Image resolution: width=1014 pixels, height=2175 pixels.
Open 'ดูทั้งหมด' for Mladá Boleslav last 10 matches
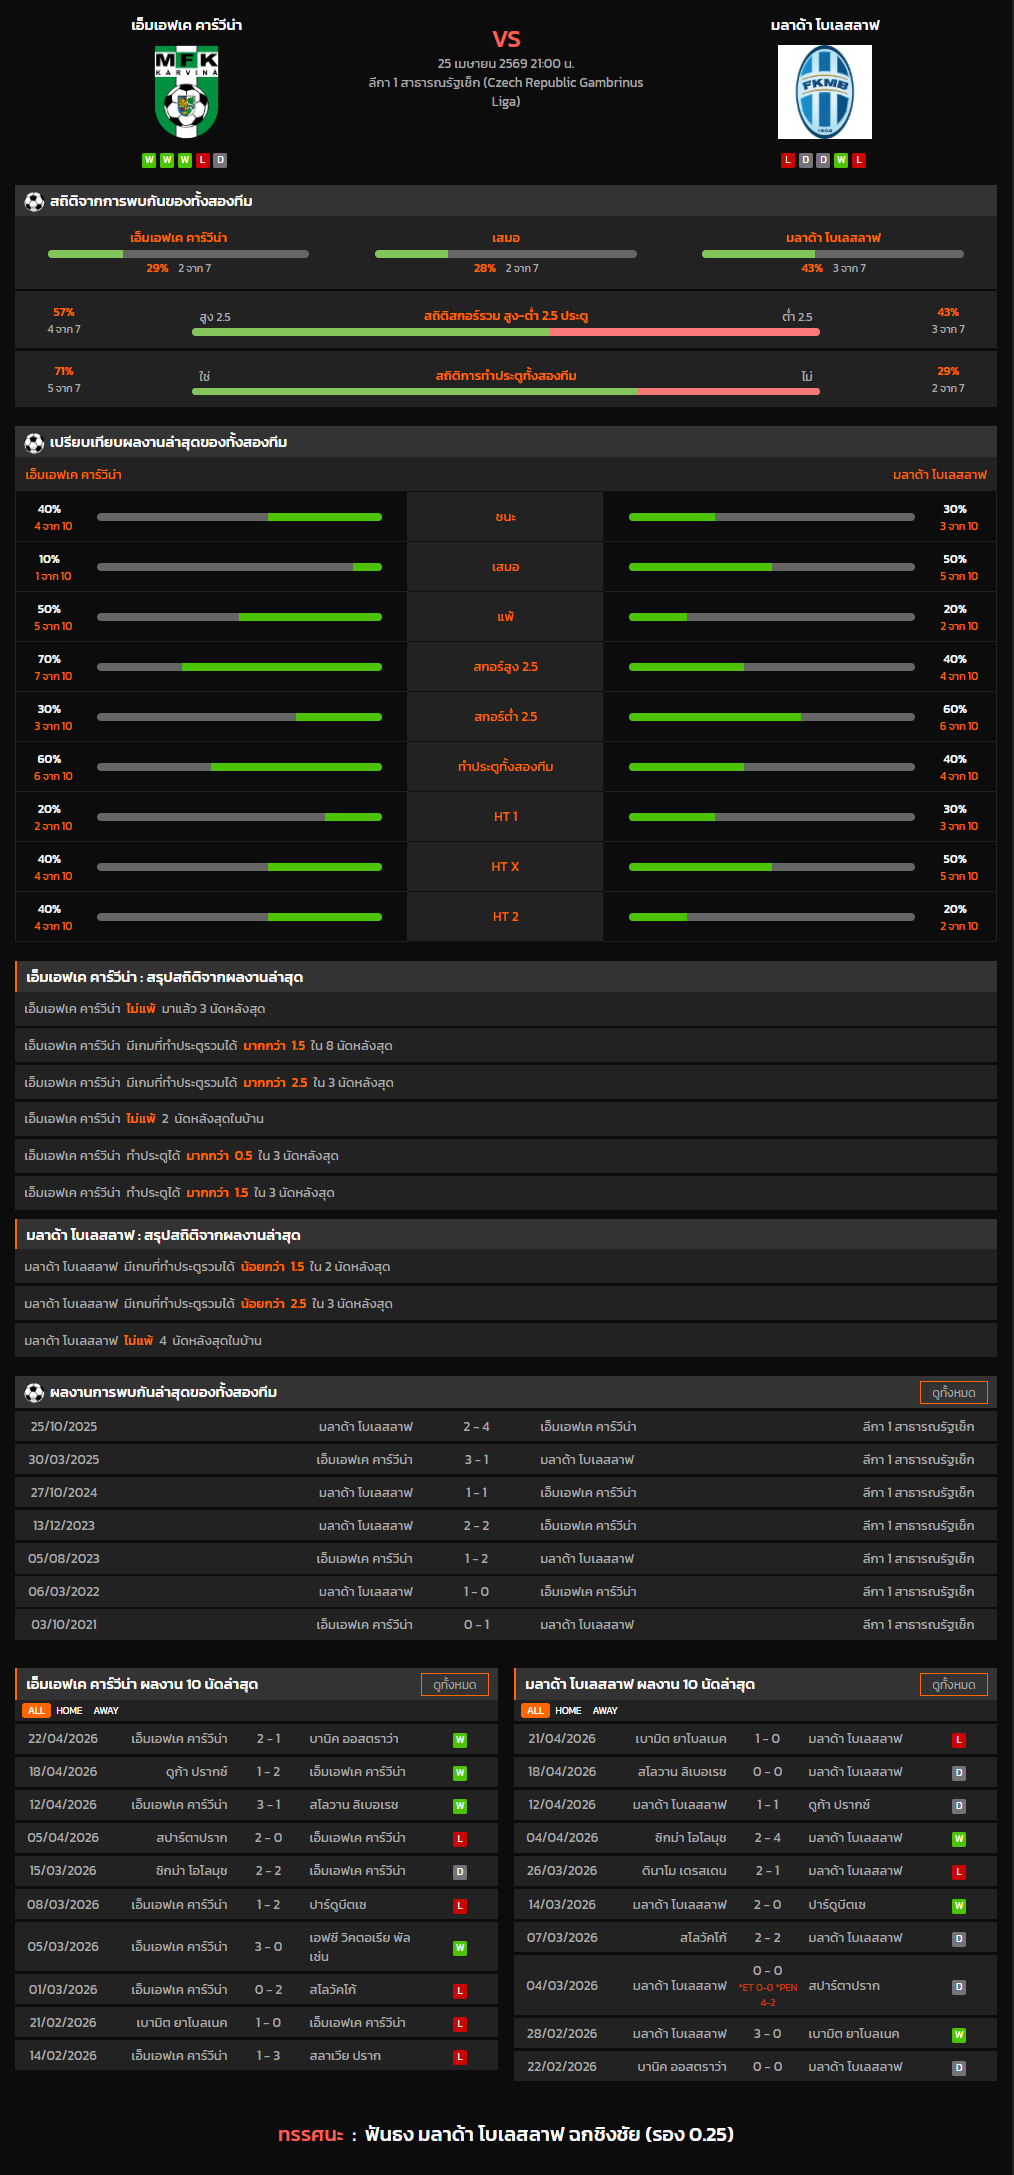953,1685
